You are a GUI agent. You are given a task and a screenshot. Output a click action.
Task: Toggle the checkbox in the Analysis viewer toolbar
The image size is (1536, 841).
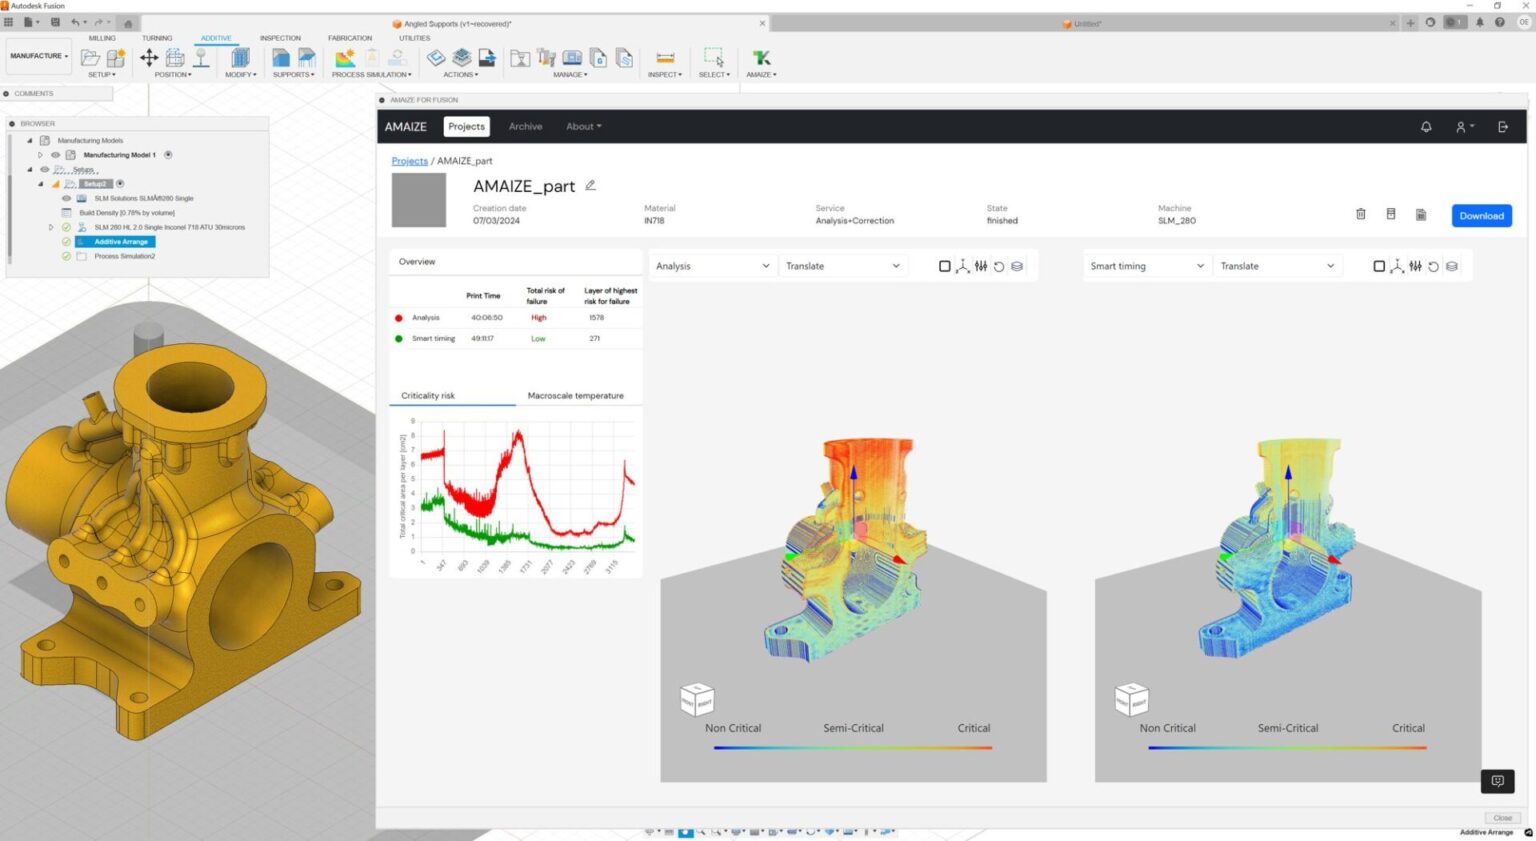[944, 266]
